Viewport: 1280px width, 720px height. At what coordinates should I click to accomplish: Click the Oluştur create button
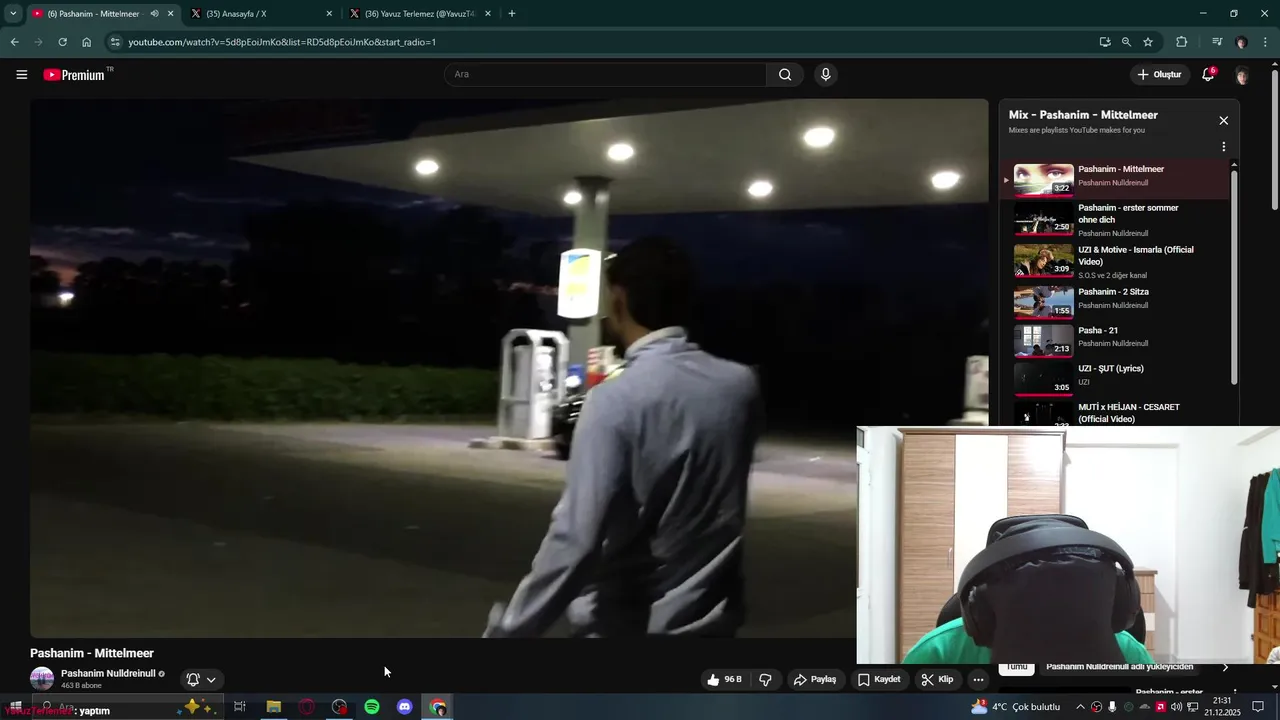coord(1159,75)
